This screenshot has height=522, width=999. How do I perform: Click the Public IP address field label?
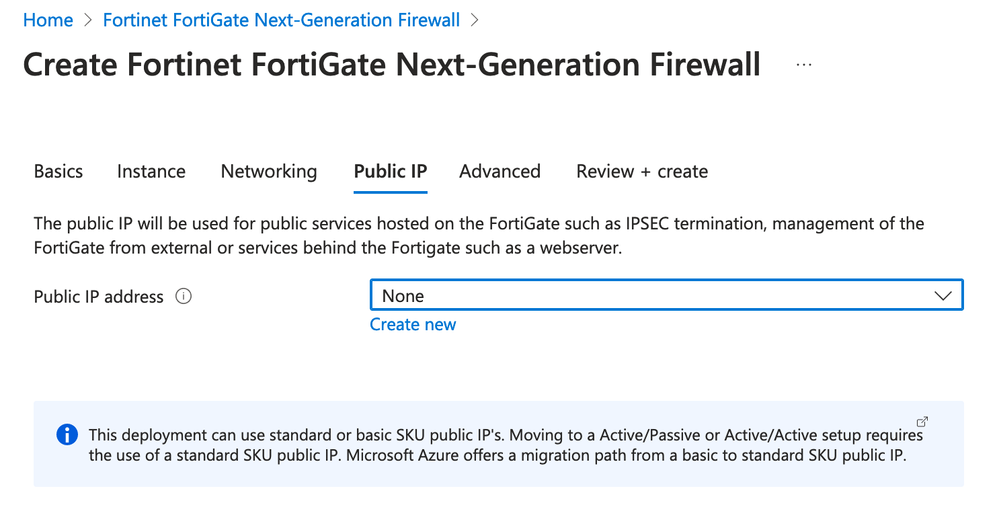point(98,296)
